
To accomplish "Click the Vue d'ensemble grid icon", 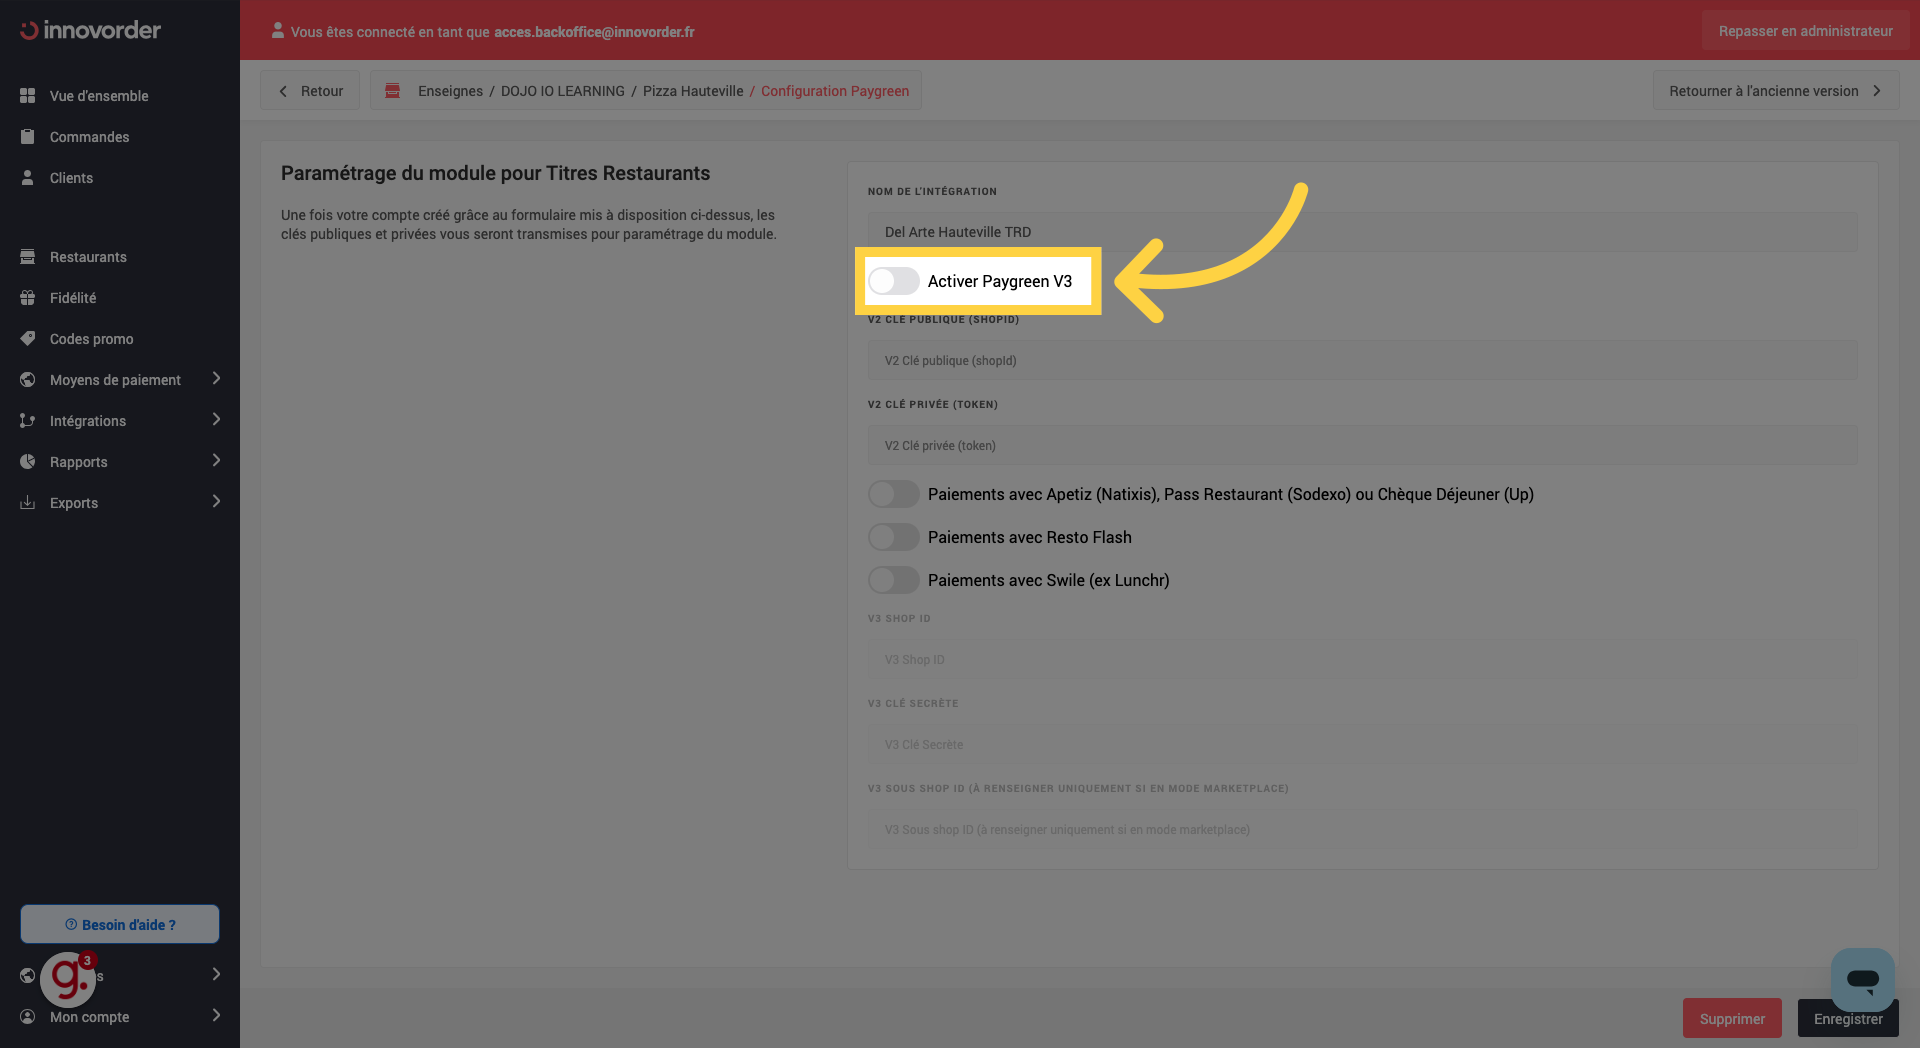I will [x=28, y=96].
